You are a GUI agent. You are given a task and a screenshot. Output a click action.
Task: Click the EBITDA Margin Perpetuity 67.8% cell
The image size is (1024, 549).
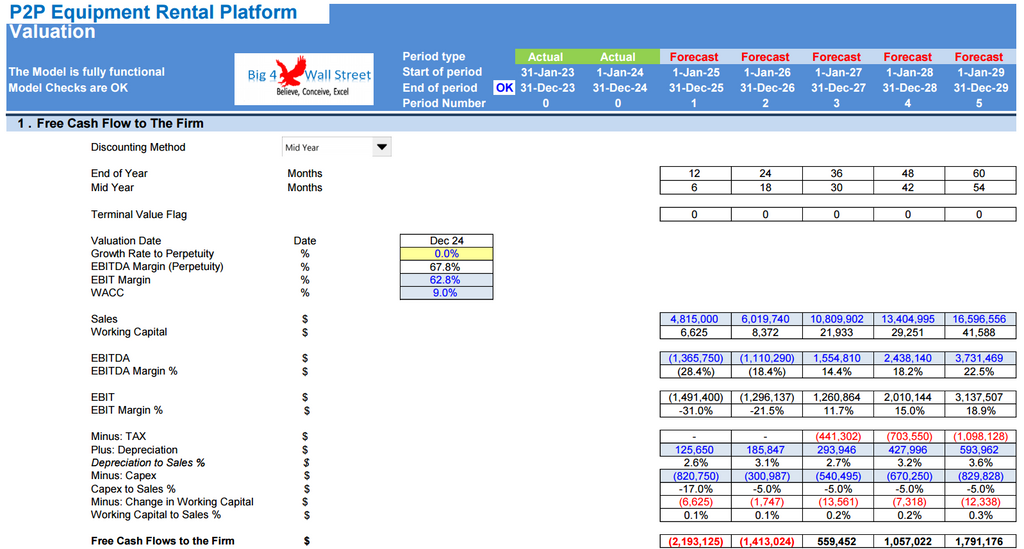click(446, 267)
